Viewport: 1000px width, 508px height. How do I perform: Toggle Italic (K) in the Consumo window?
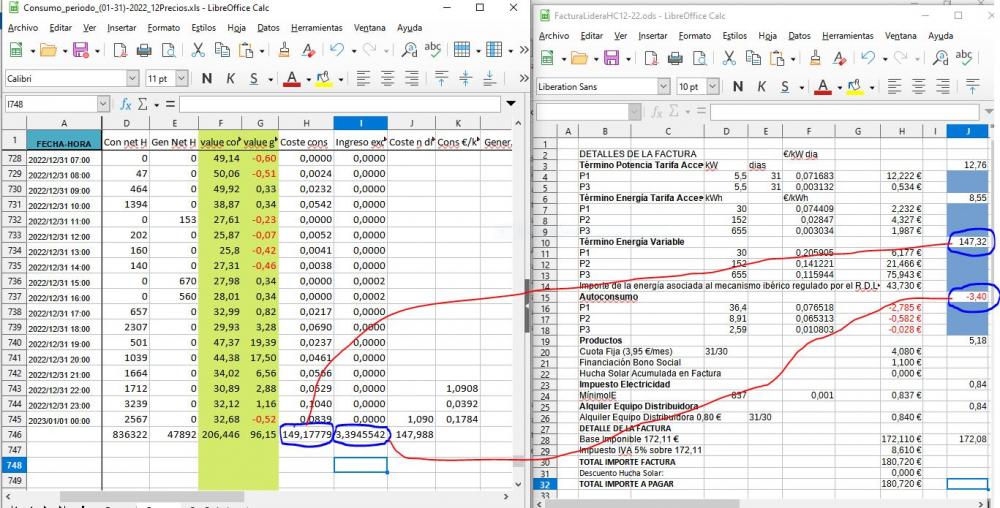point(230,78)
